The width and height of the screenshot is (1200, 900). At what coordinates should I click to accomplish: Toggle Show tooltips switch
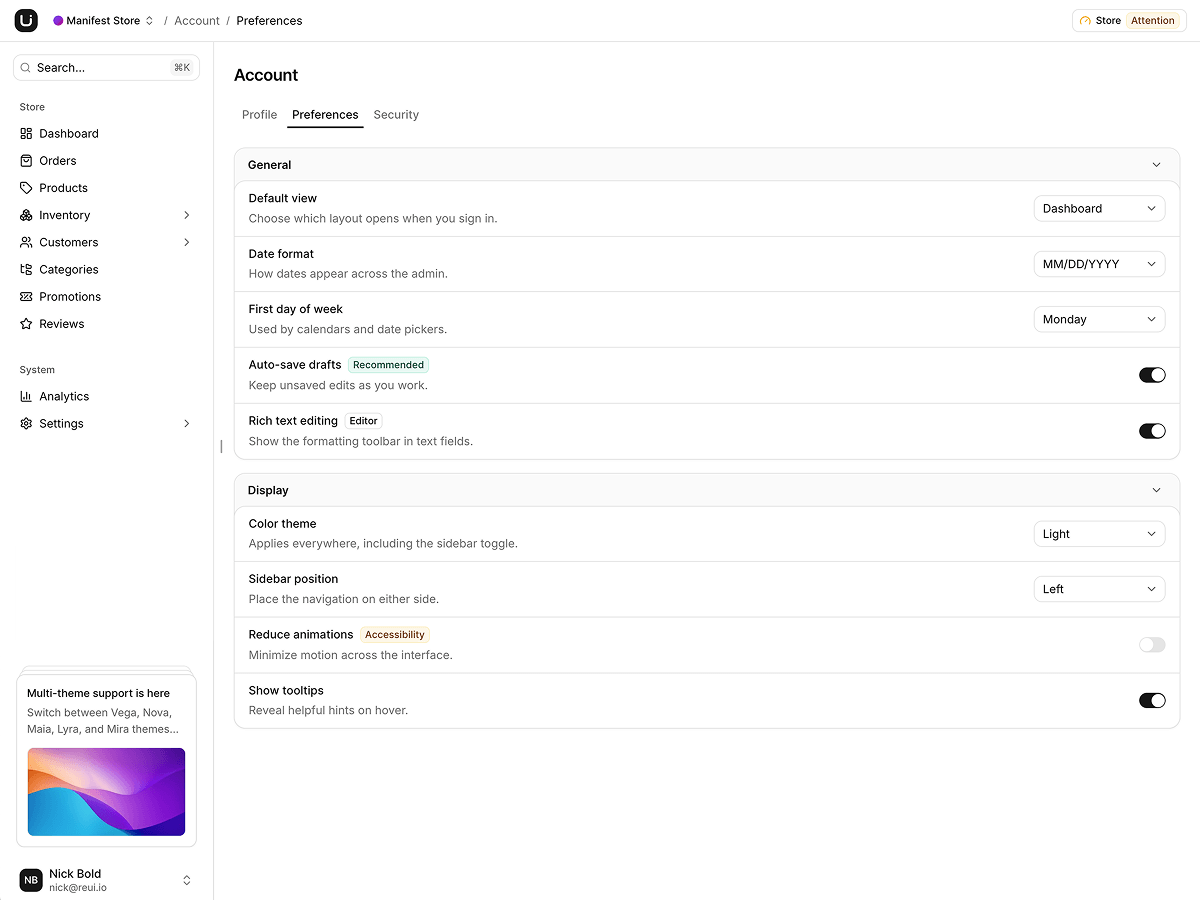pyautogui.click(x=1152, y=700)
